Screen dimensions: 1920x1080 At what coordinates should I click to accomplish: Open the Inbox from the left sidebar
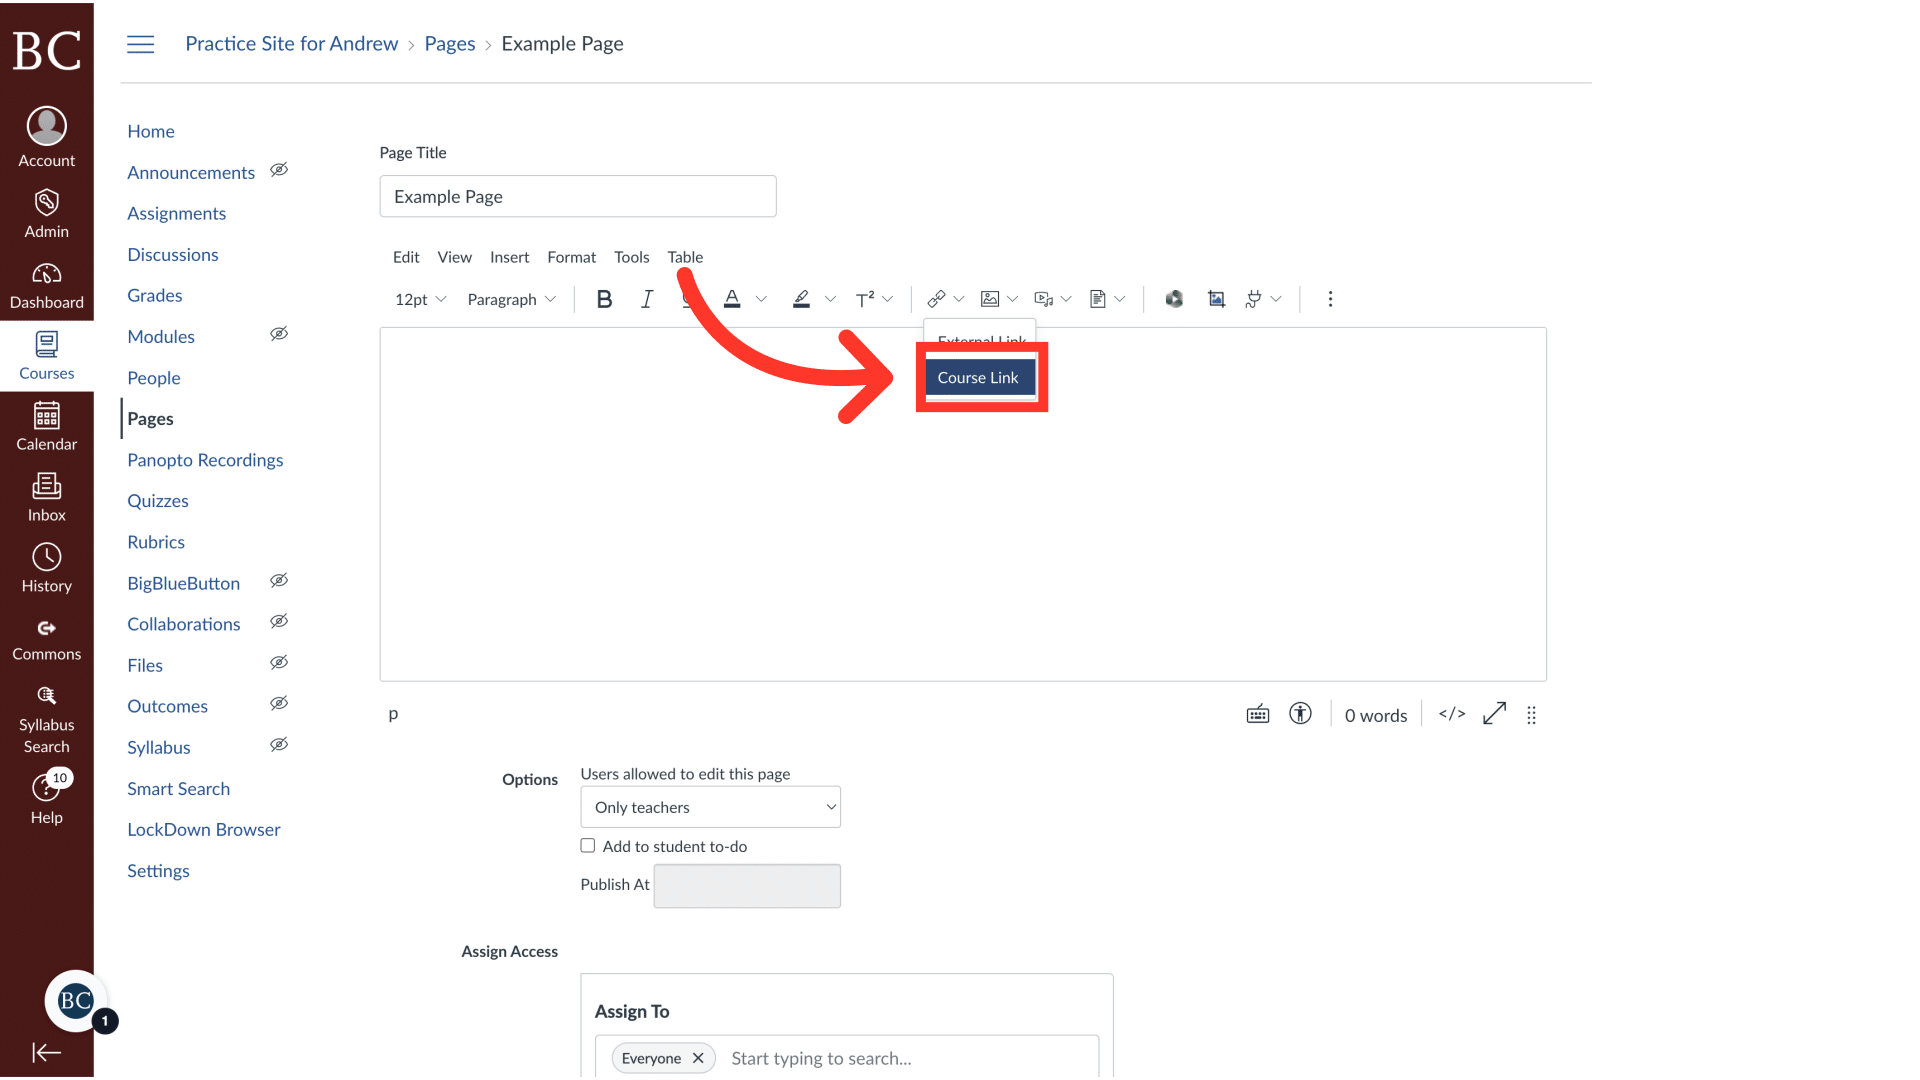coord(46,497)
